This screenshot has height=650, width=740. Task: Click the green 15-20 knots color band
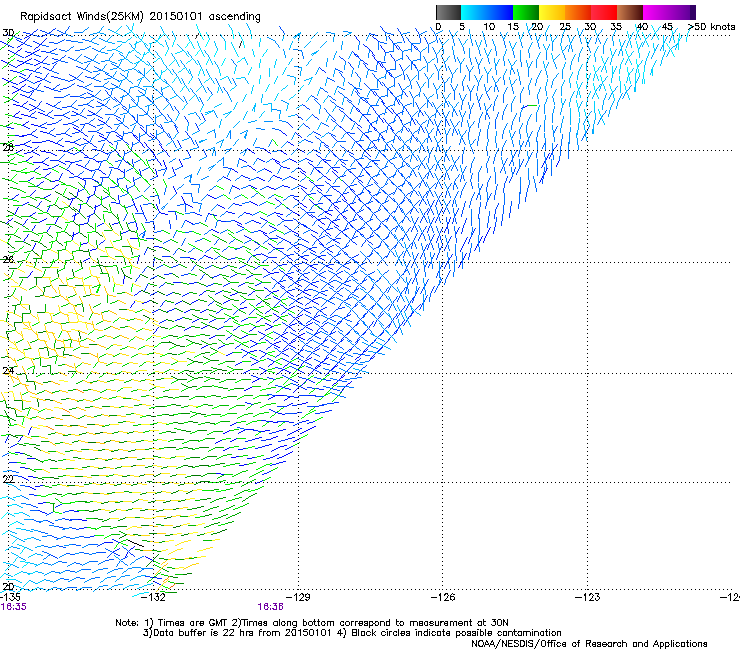tap(526, 12)
